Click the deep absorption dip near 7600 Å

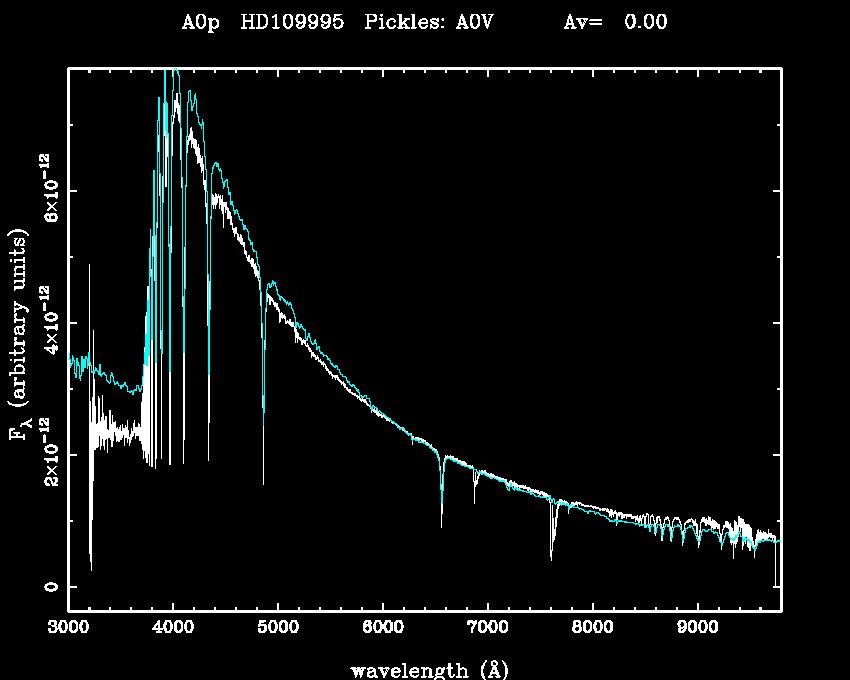(x=551, y=557)
